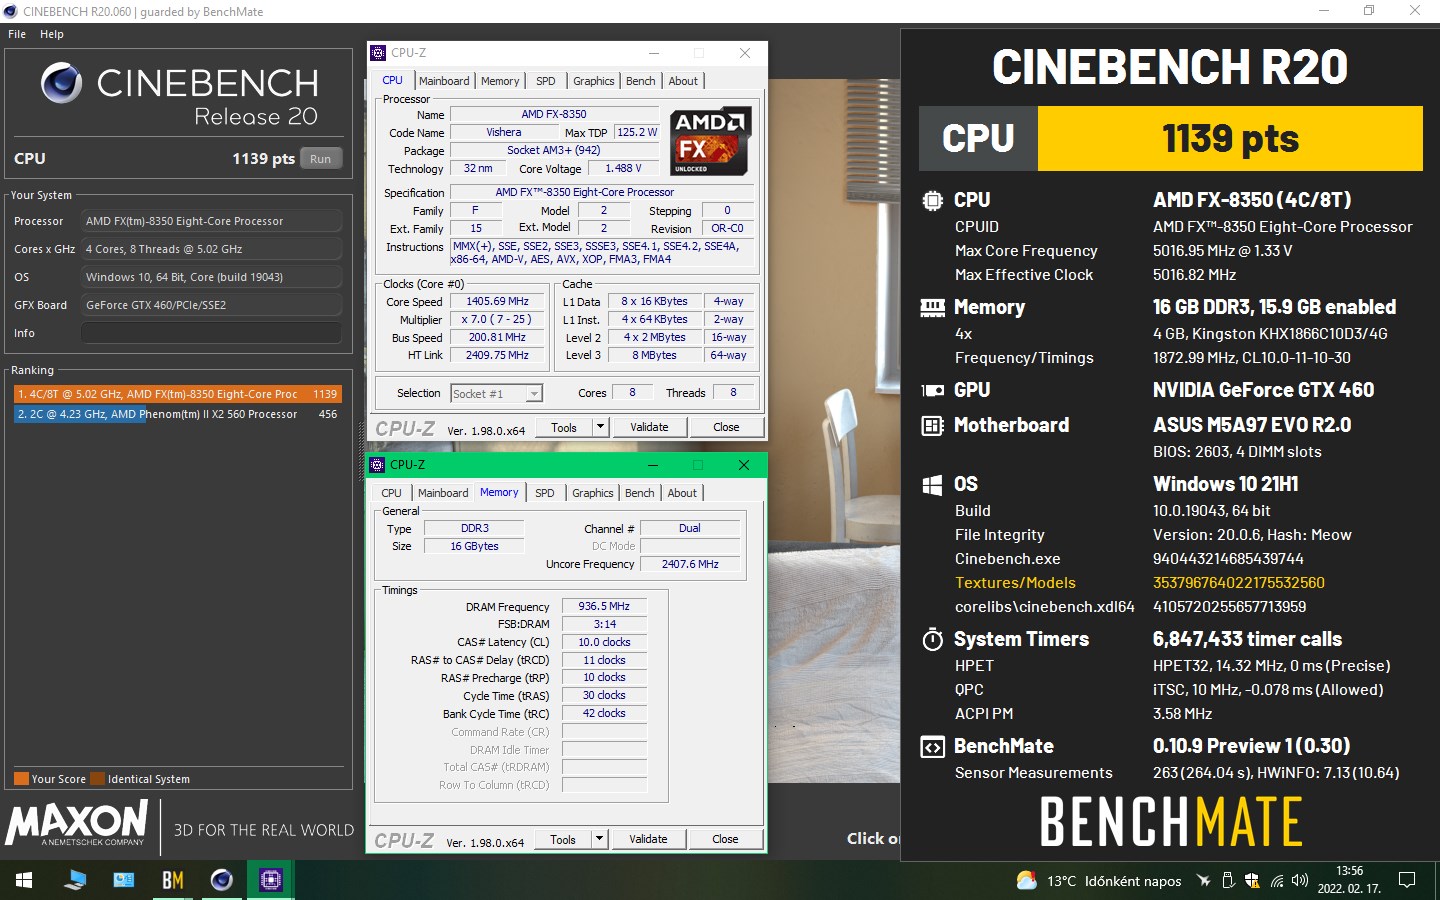Switch to CPU tab in lower CPU-Z window

pos(391,493)
